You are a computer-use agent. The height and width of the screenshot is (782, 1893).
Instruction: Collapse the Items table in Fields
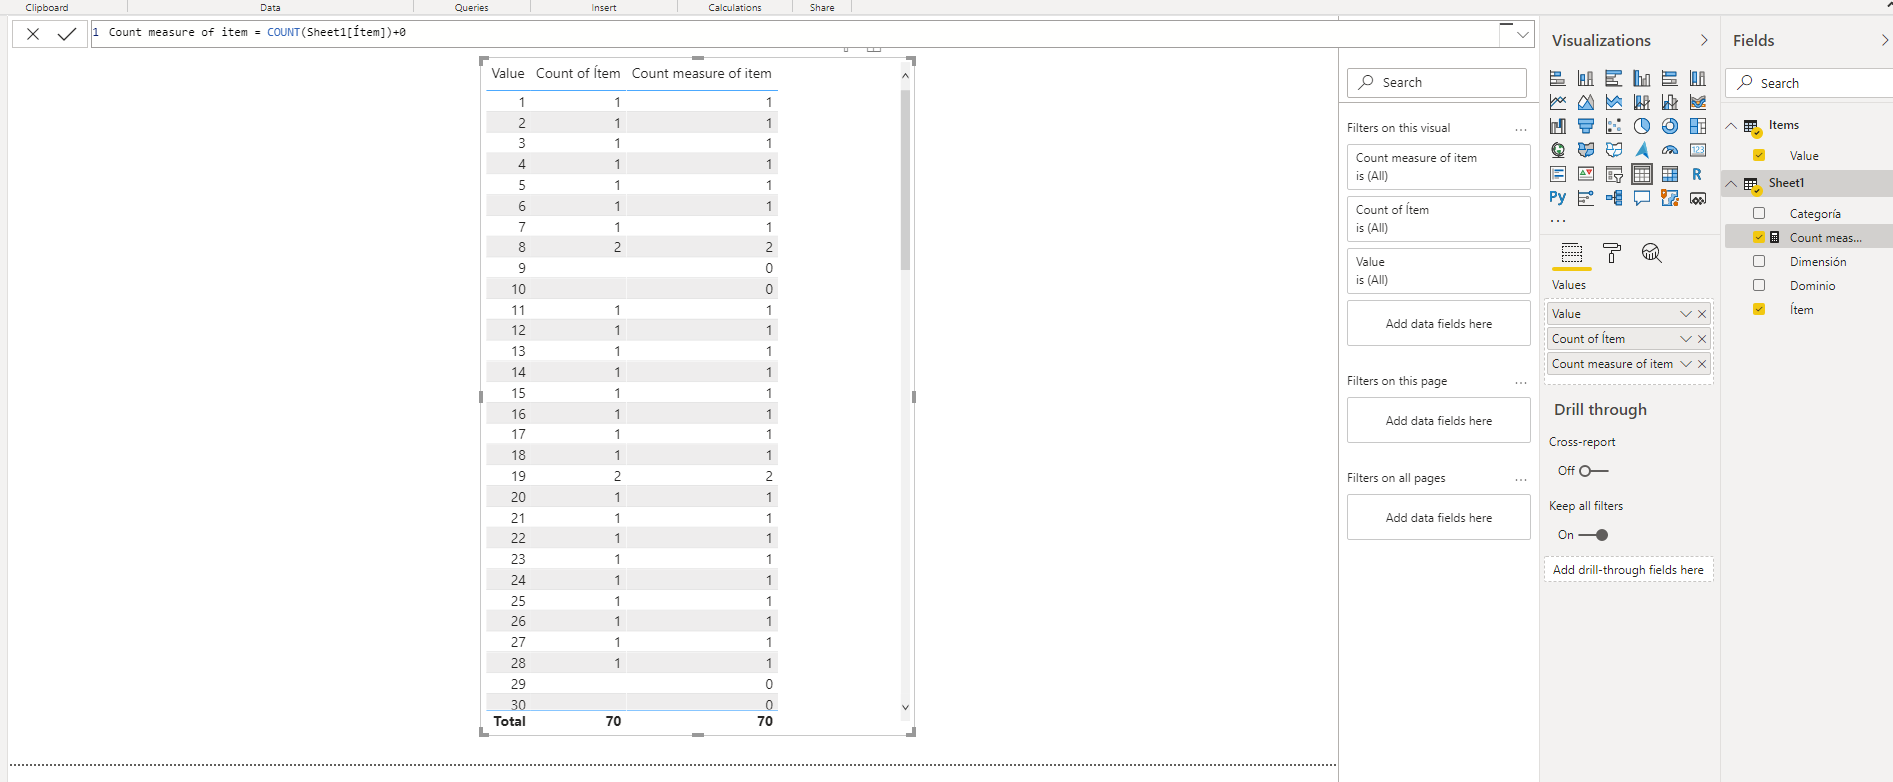coord(1731,125)
